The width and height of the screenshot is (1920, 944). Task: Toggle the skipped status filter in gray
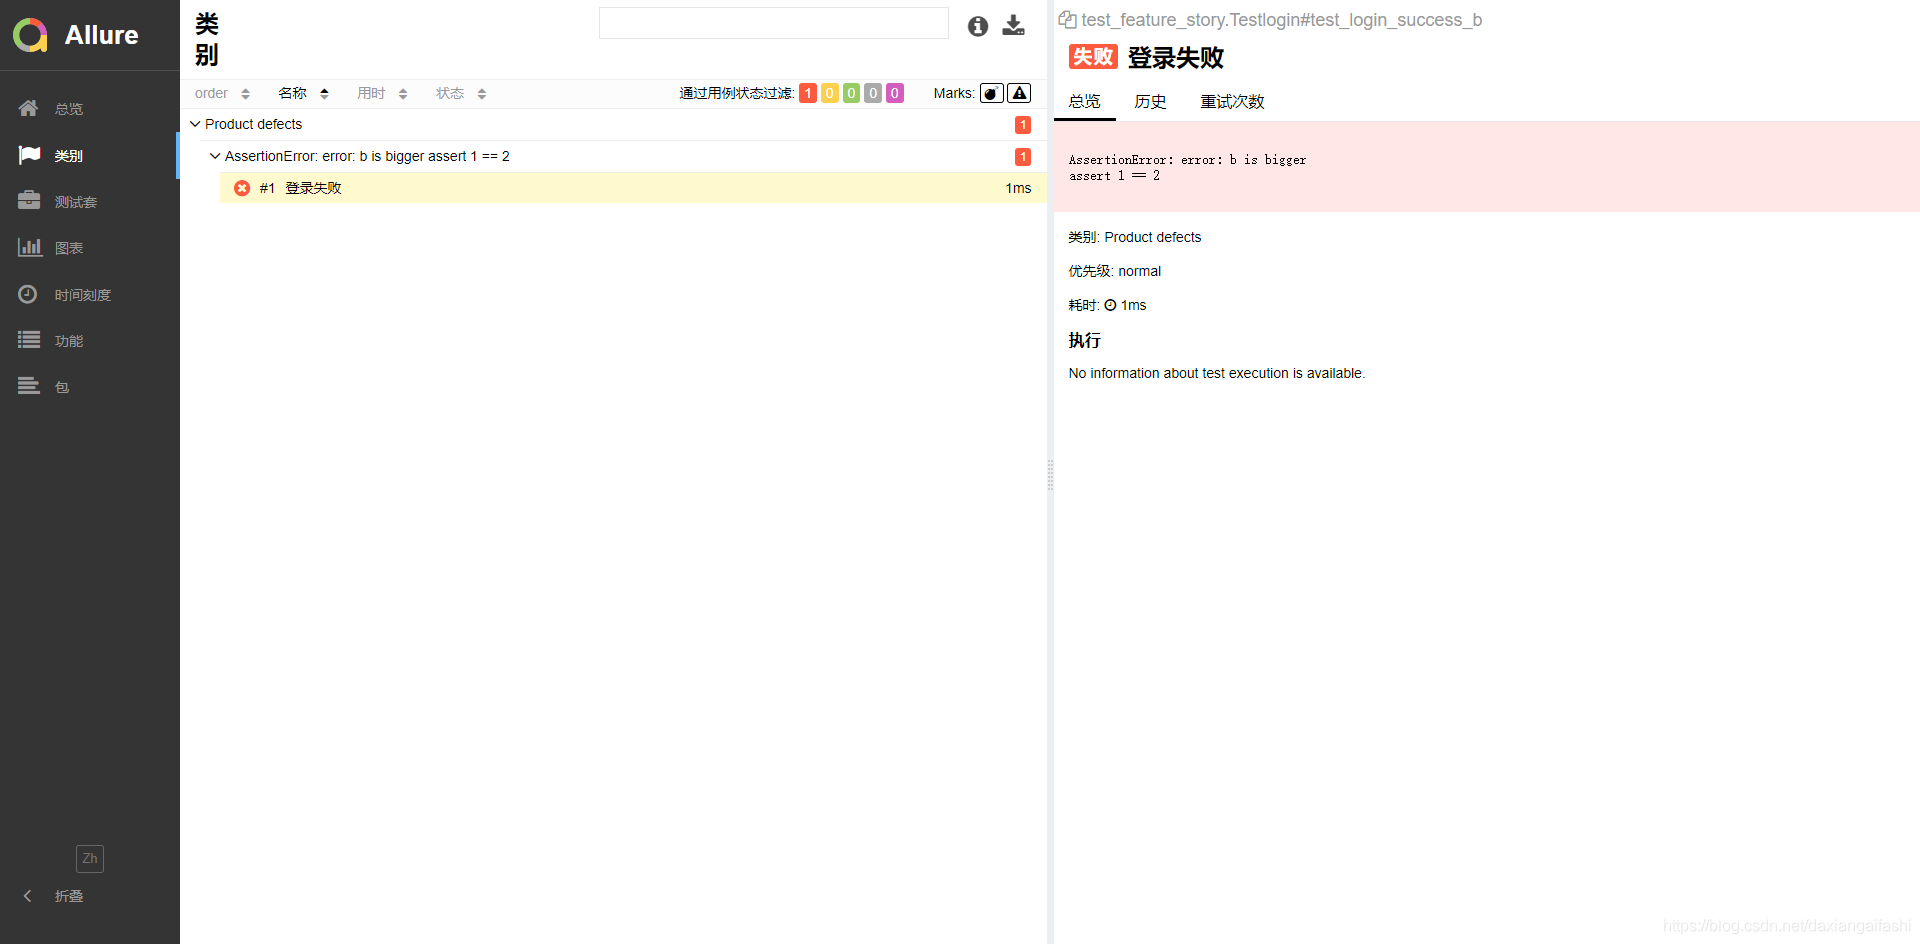pos(873,93)
